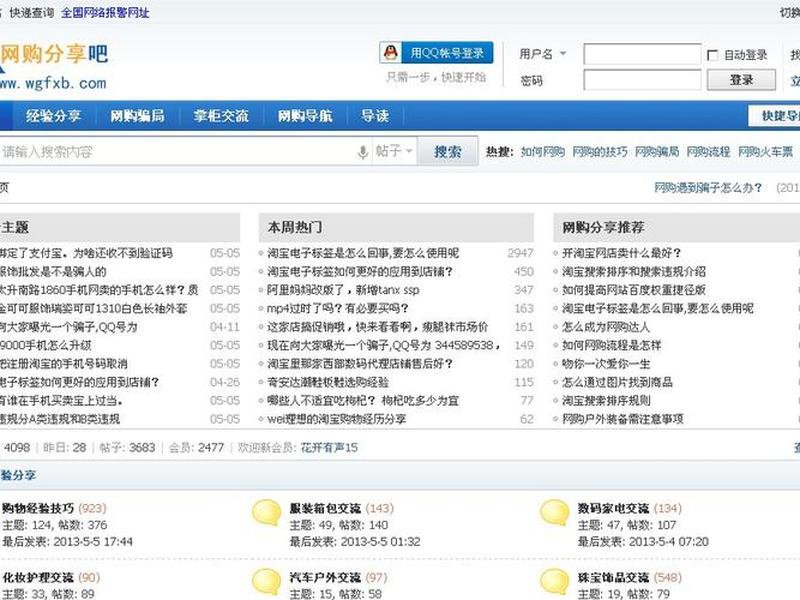Open post wei理想的淘宝购物经历分享

(x=337, y=419)
